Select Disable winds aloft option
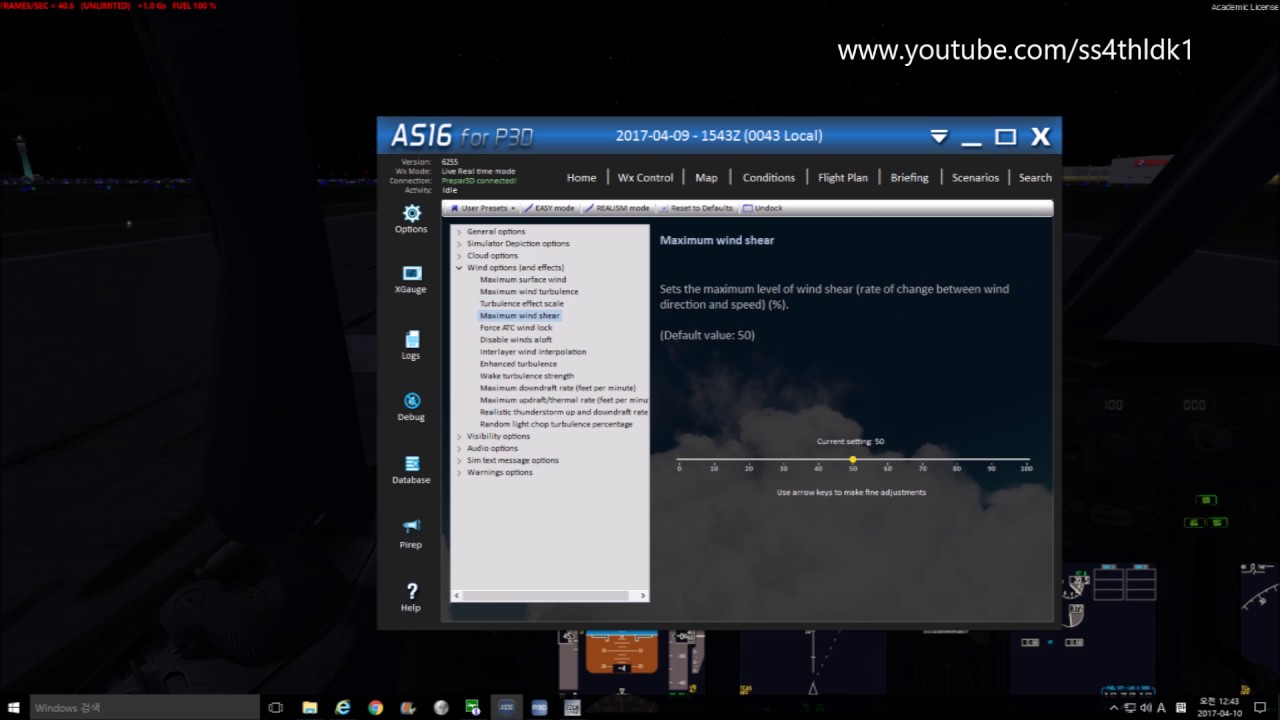Screen dimensions: 1280x720 pyautogui.click(x=515, y=340)
